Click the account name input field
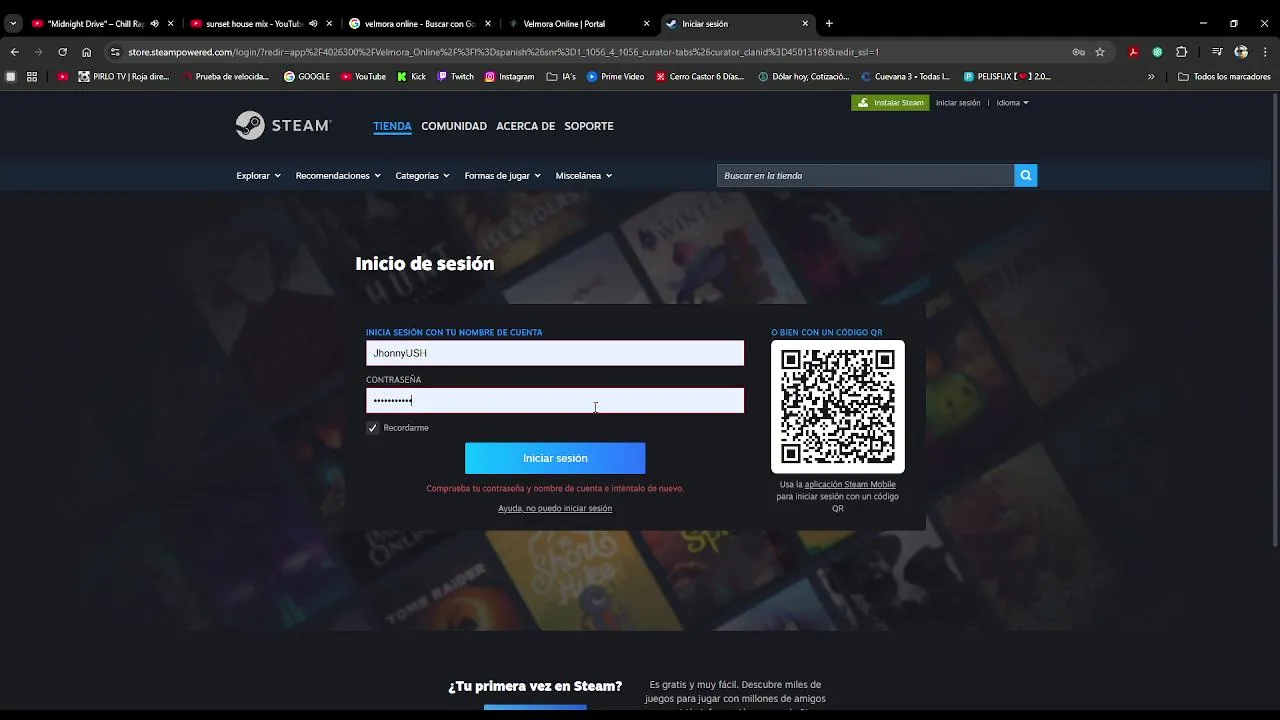 tap(555, 353)
